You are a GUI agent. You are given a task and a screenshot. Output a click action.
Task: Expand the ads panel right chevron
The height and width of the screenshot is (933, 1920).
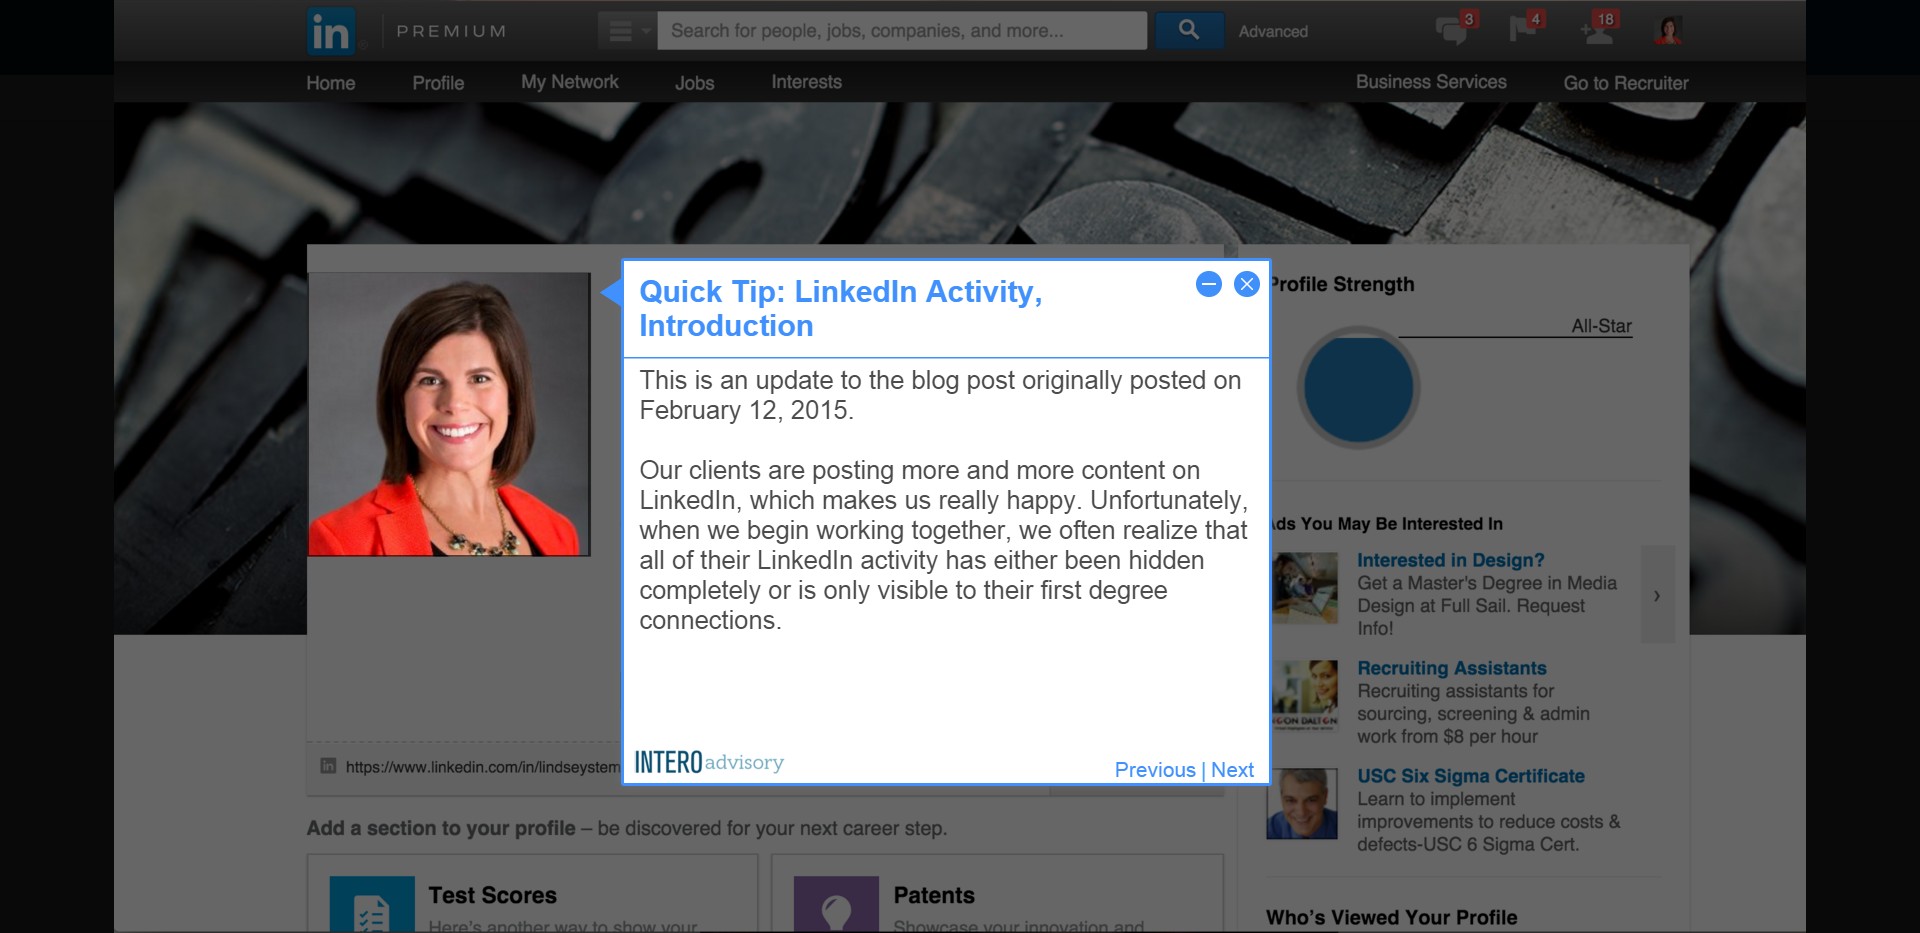pyautogui.click(x=1657, y=595)
